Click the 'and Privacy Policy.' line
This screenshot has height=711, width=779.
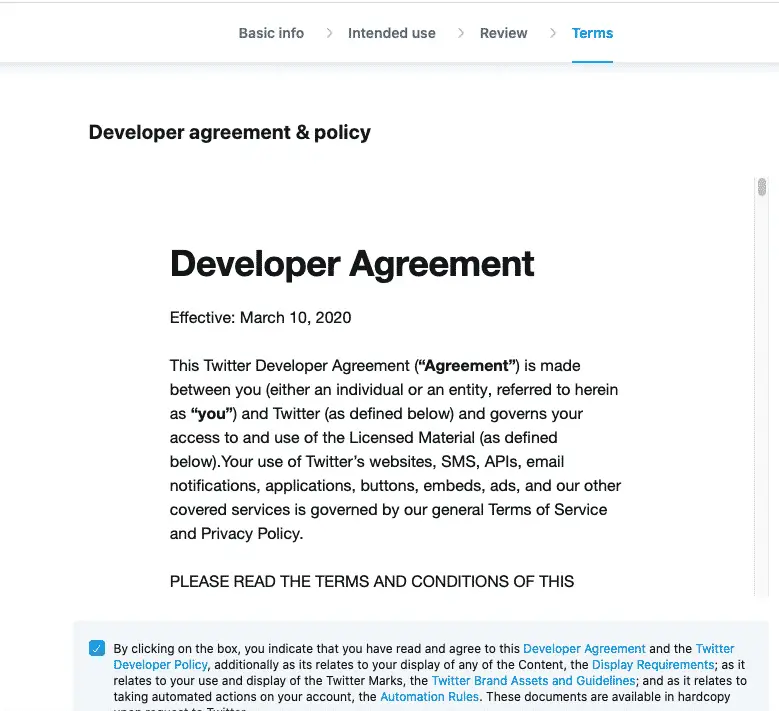point(236,534)
